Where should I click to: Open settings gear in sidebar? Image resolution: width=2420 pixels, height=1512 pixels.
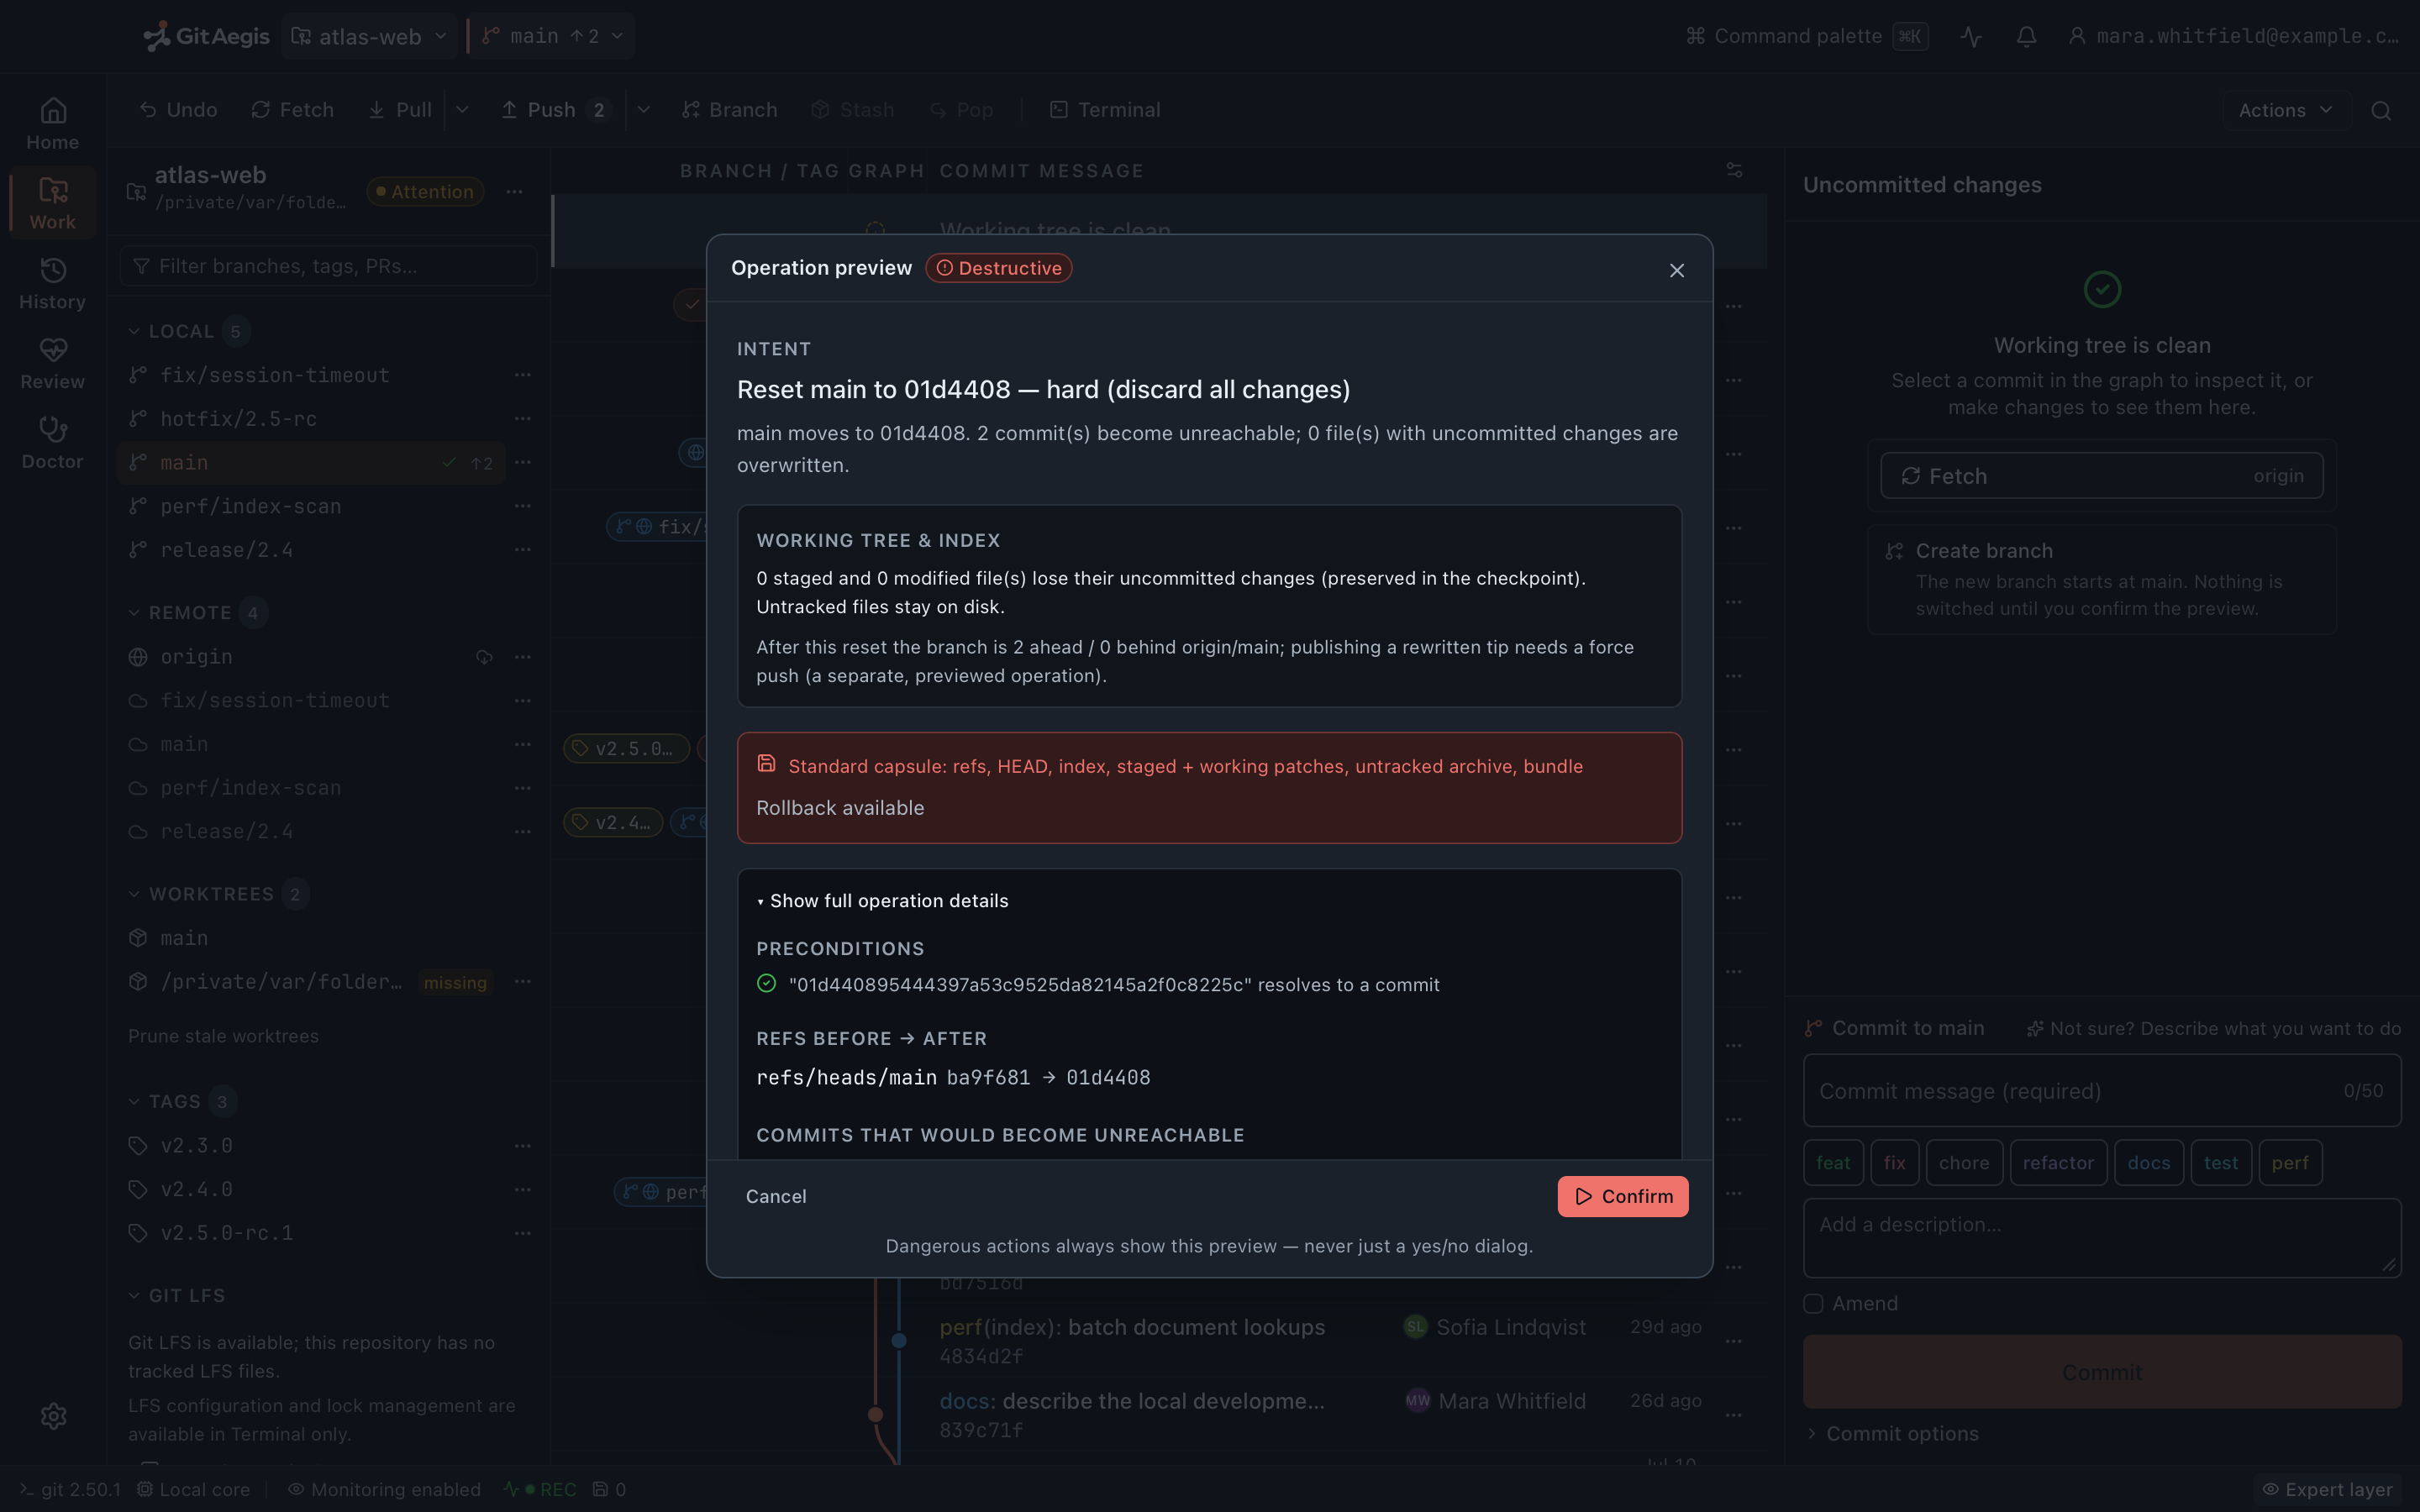click(54, 1416)
